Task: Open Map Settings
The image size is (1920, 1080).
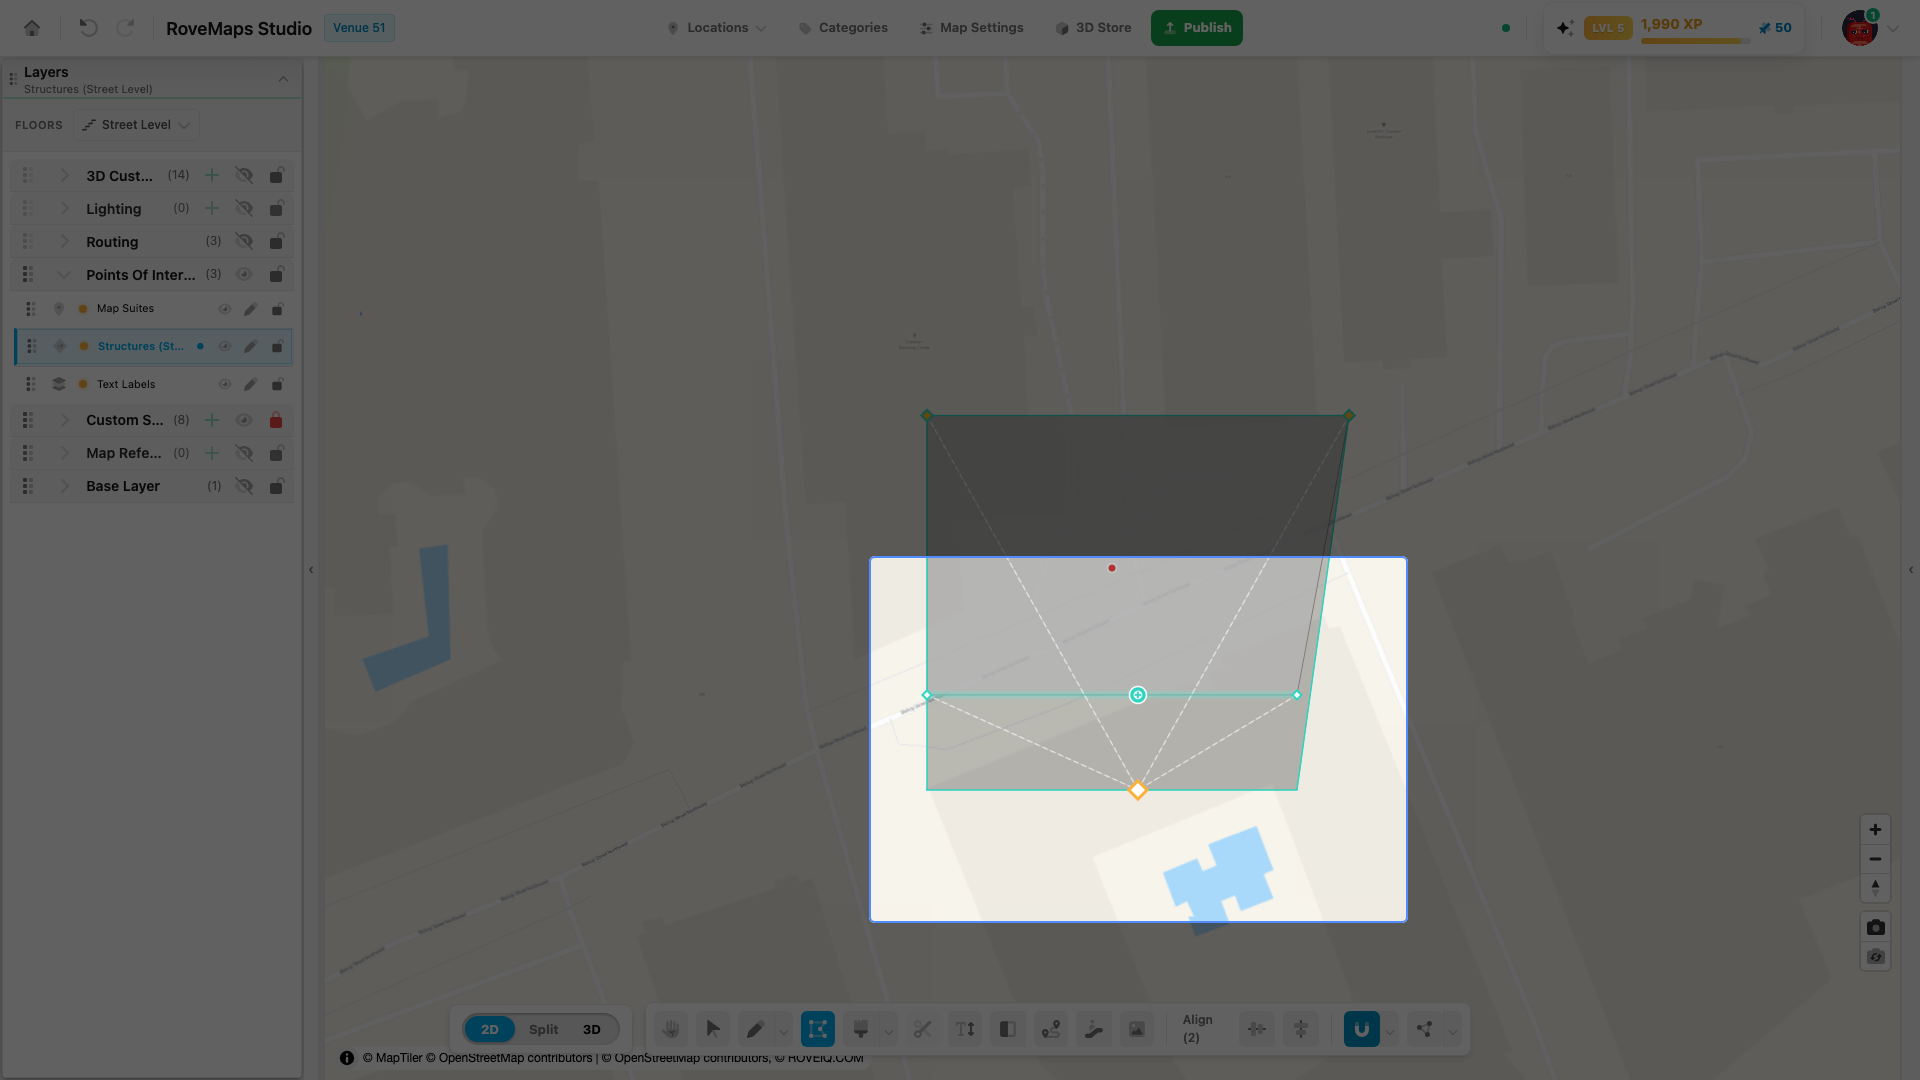Action: pyautogui.click(x=971, y=28)
